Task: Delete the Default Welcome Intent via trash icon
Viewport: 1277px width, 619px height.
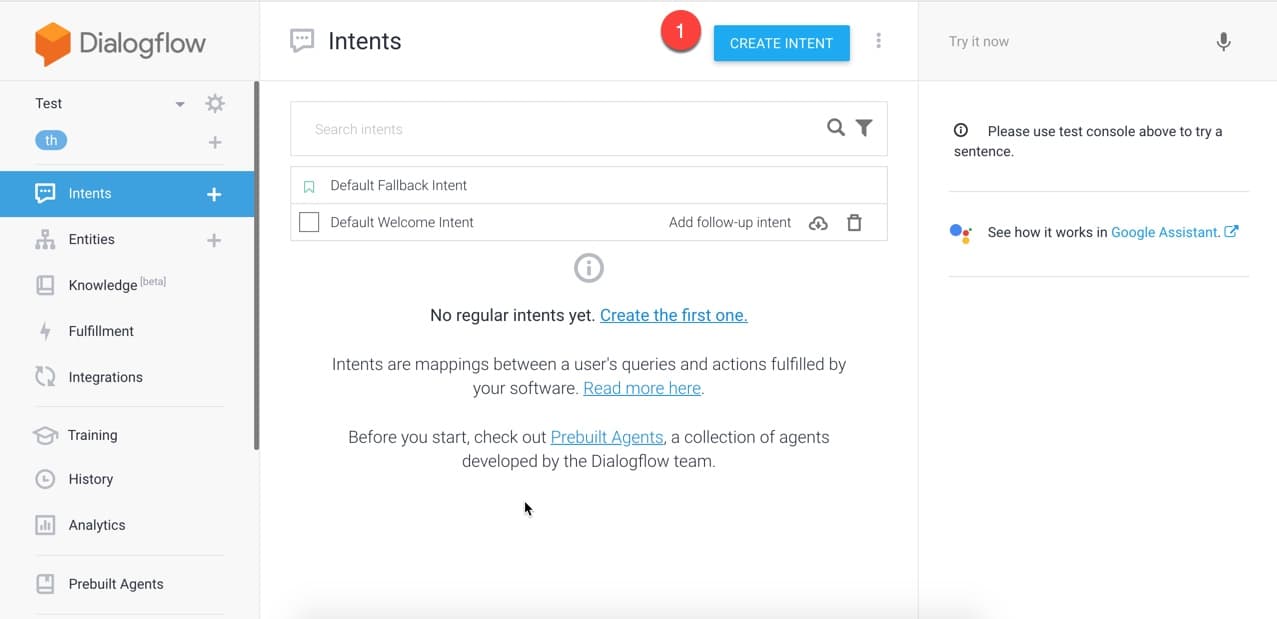Action: [854, 223]
